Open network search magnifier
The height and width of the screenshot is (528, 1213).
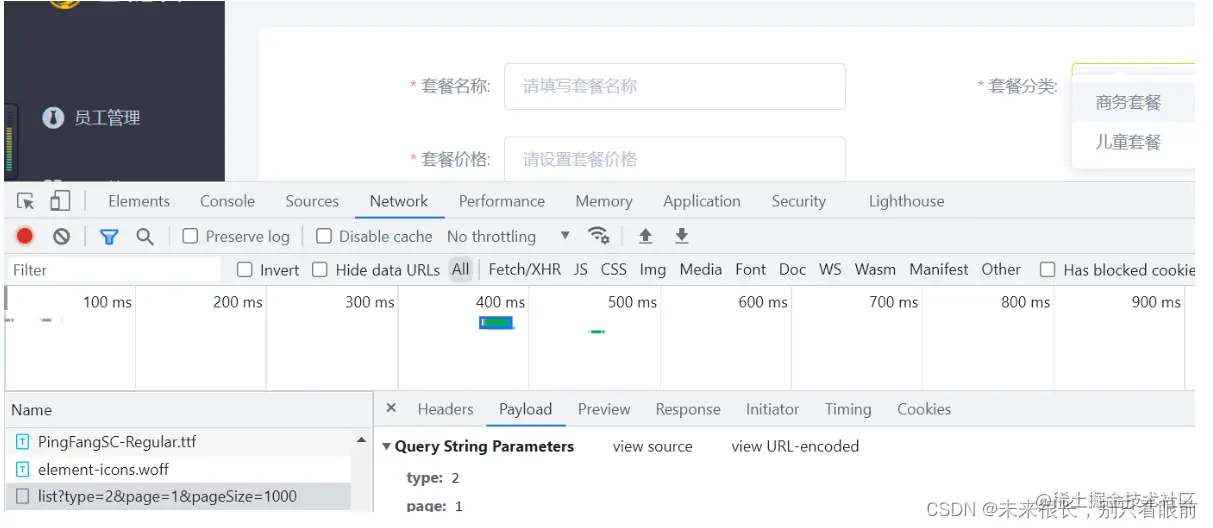(145, 236)
